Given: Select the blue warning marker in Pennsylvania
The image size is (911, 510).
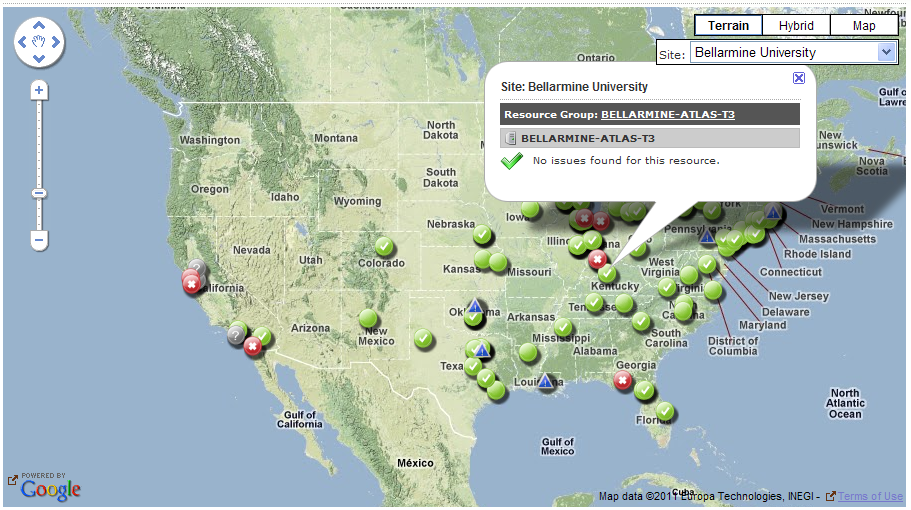Looking at the screenshot, I should point(706,236).
